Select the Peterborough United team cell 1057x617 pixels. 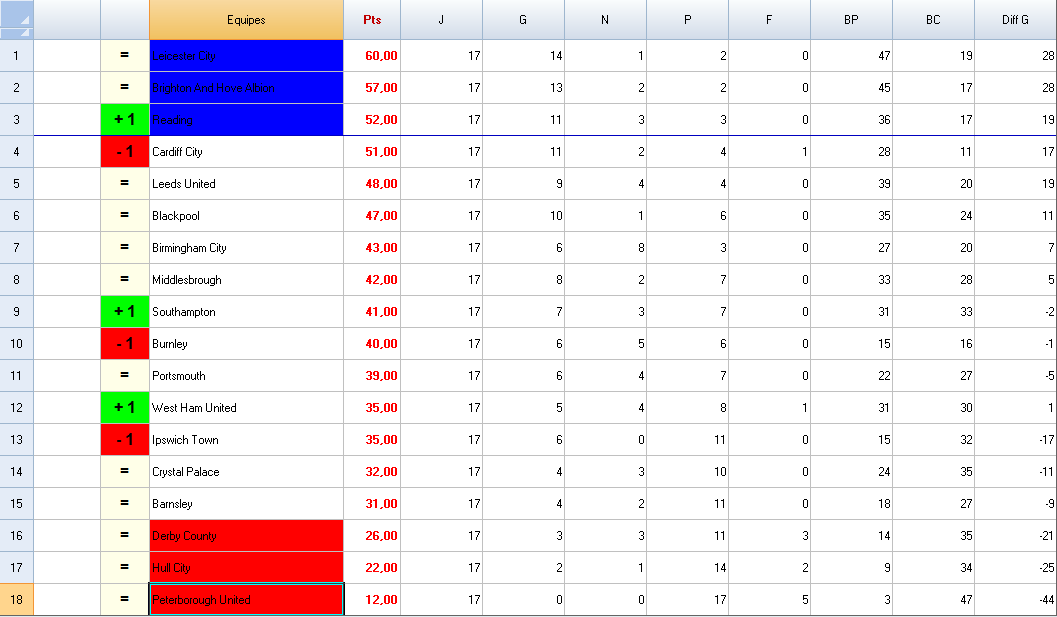pos(246,599)
